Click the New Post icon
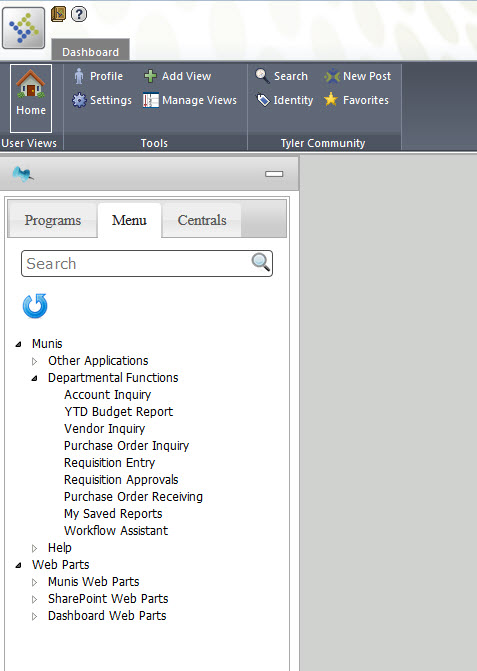Image resolution: width=477 pixels, height=671 pixels. coord(332,76)
